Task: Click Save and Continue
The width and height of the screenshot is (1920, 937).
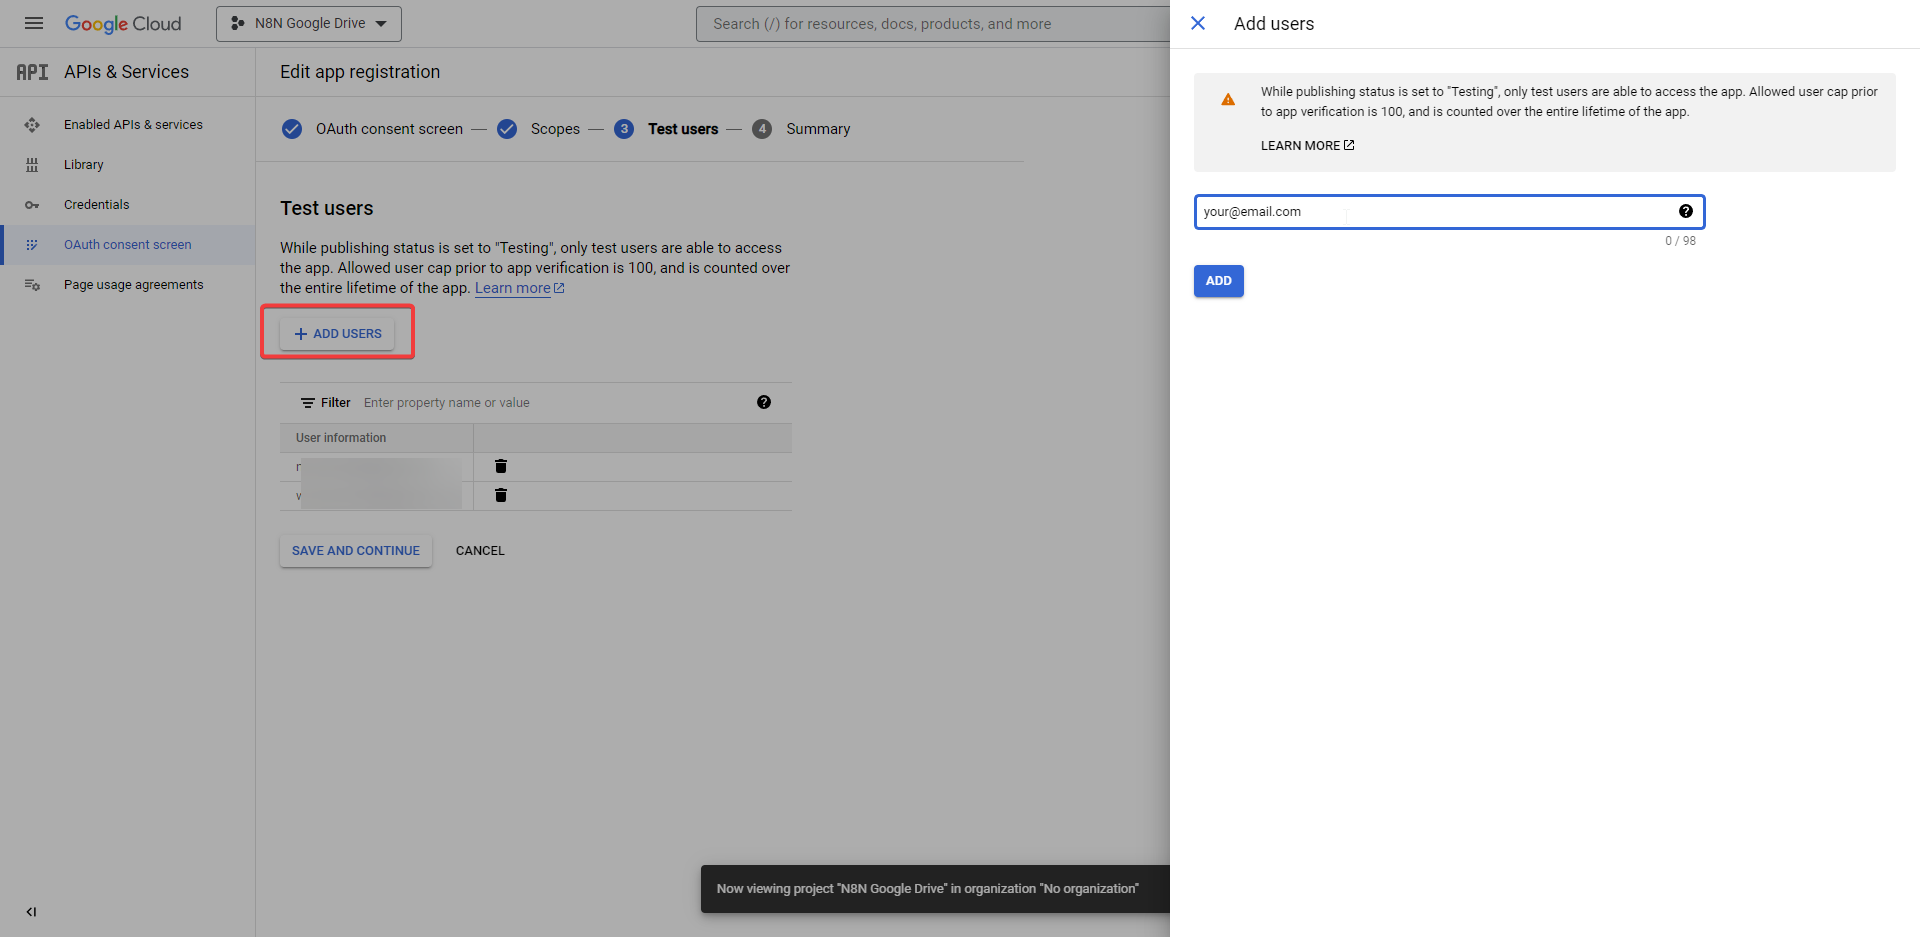Action: (356, 551)
